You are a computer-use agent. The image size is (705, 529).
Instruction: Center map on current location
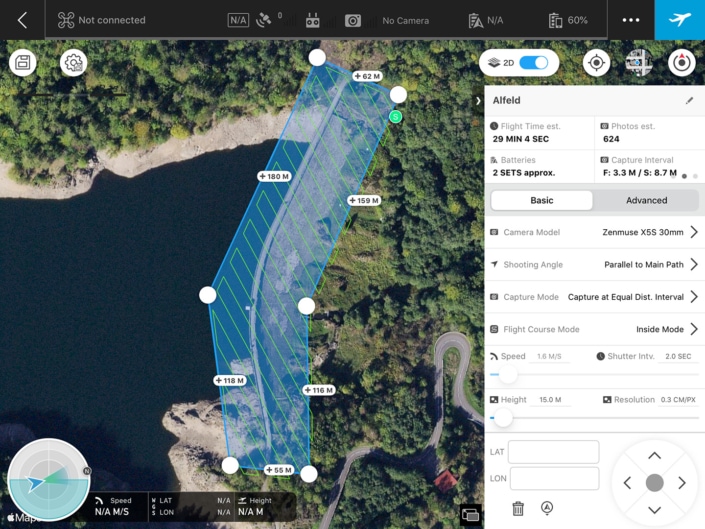point(596,63)
